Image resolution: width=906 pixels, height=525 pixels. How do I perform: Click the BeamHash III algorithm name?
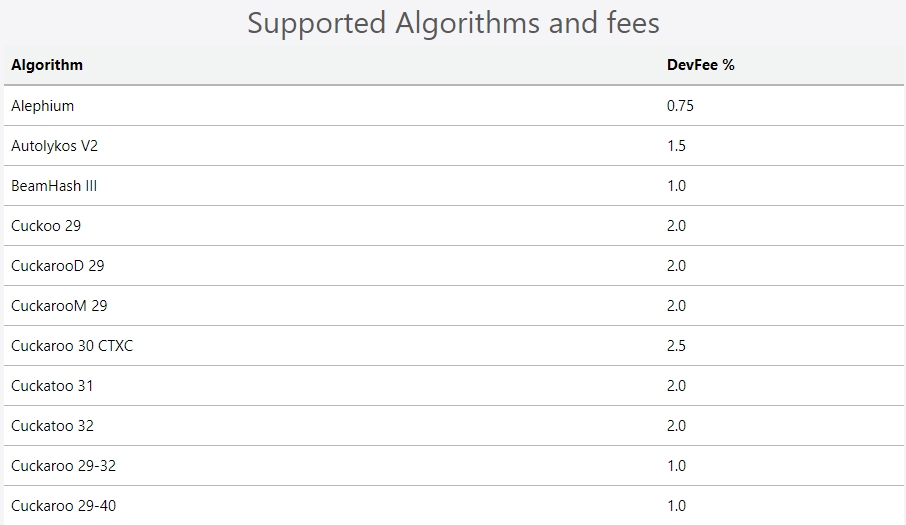pos(54,186)
